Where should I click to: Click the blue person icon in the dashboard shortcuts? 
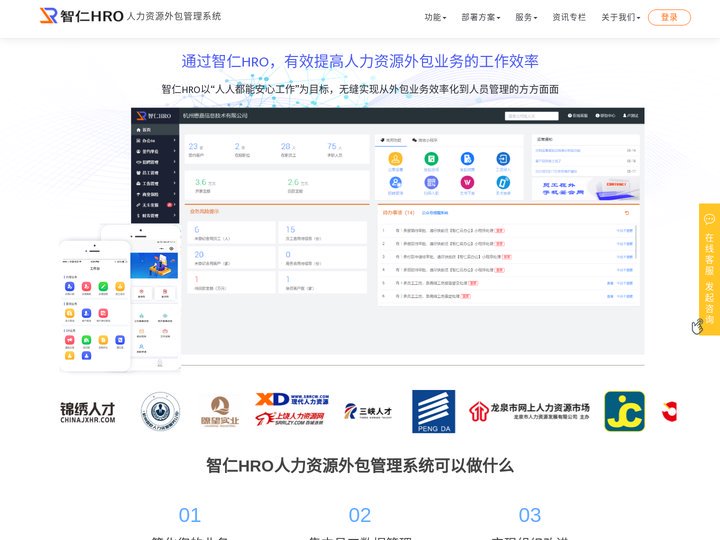click(x=395, y=183)
